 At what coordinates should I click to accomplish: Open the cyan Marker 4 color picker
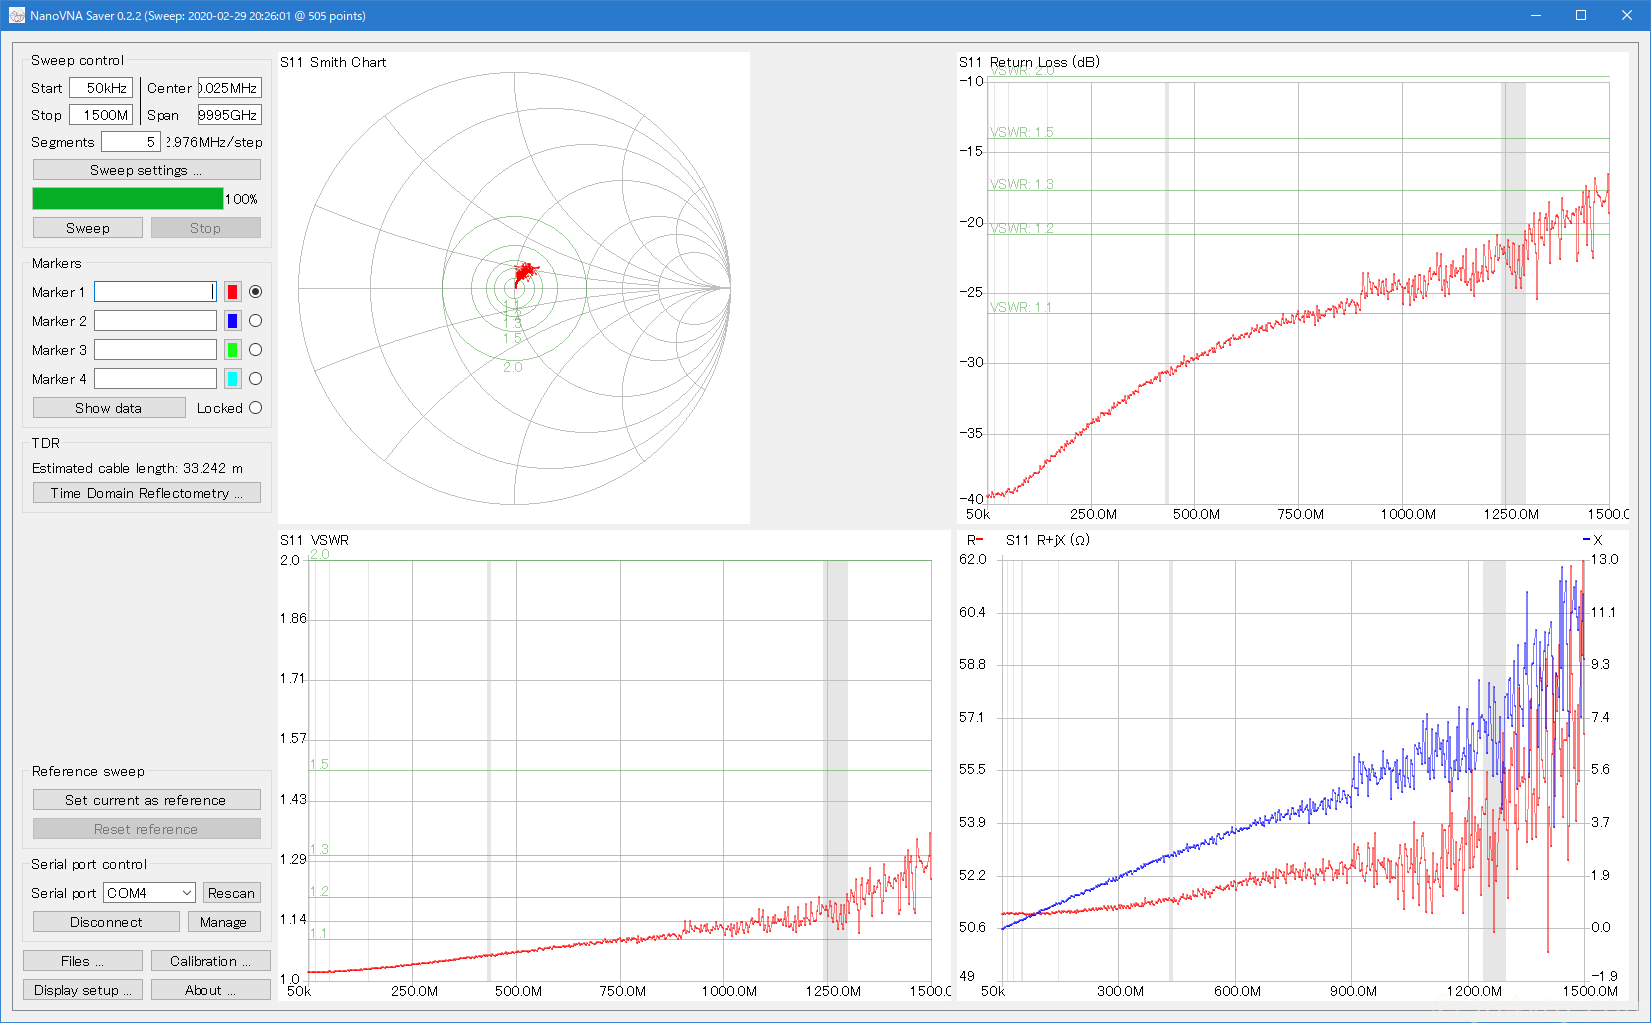point(232,379)
